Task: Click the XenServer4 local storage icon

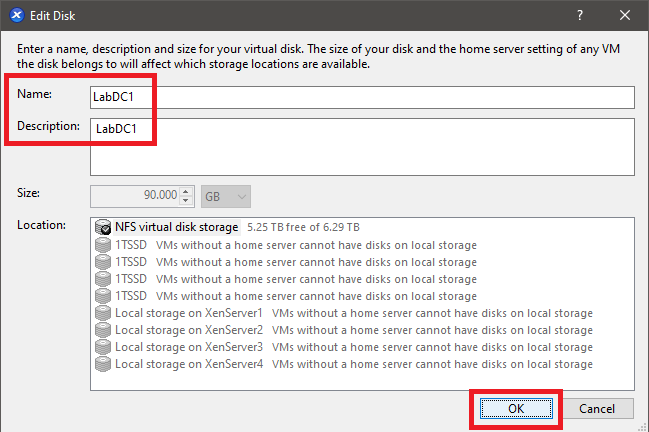Action: click(102, 364)
